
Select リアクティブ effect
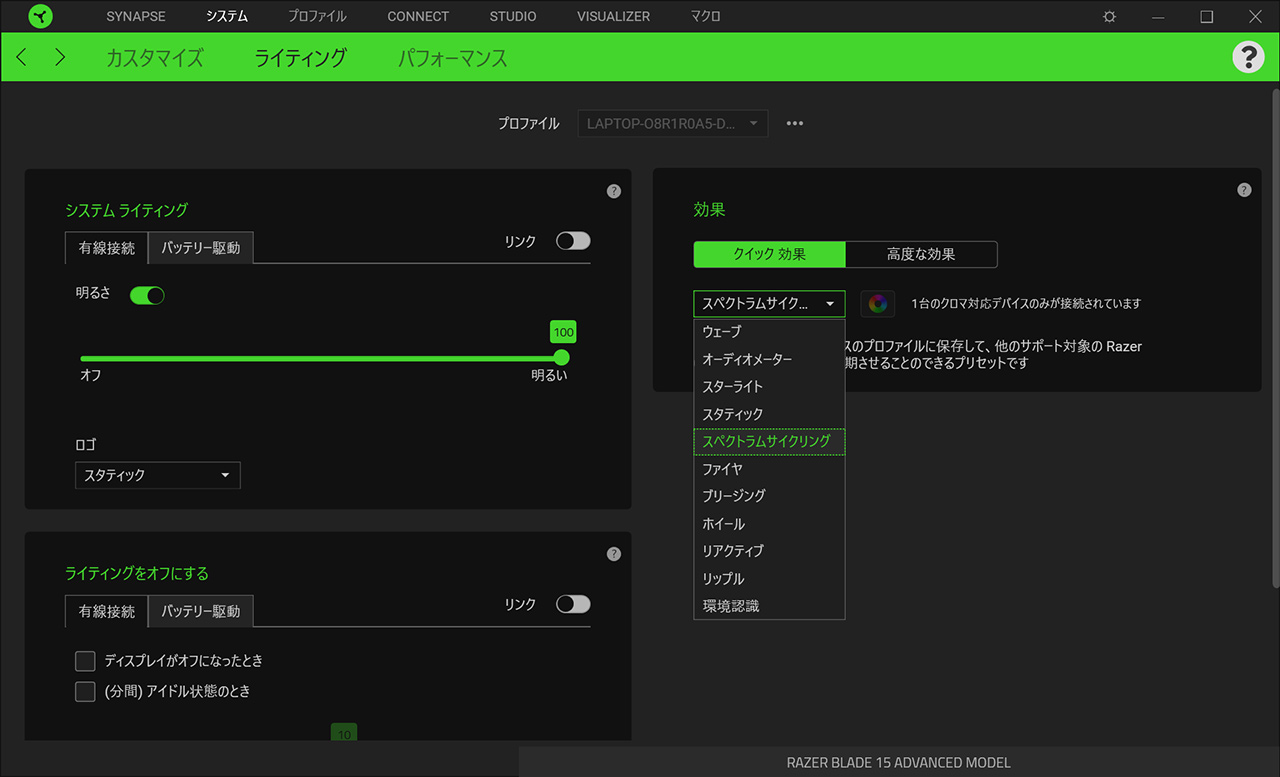click(x=769, y=551)
